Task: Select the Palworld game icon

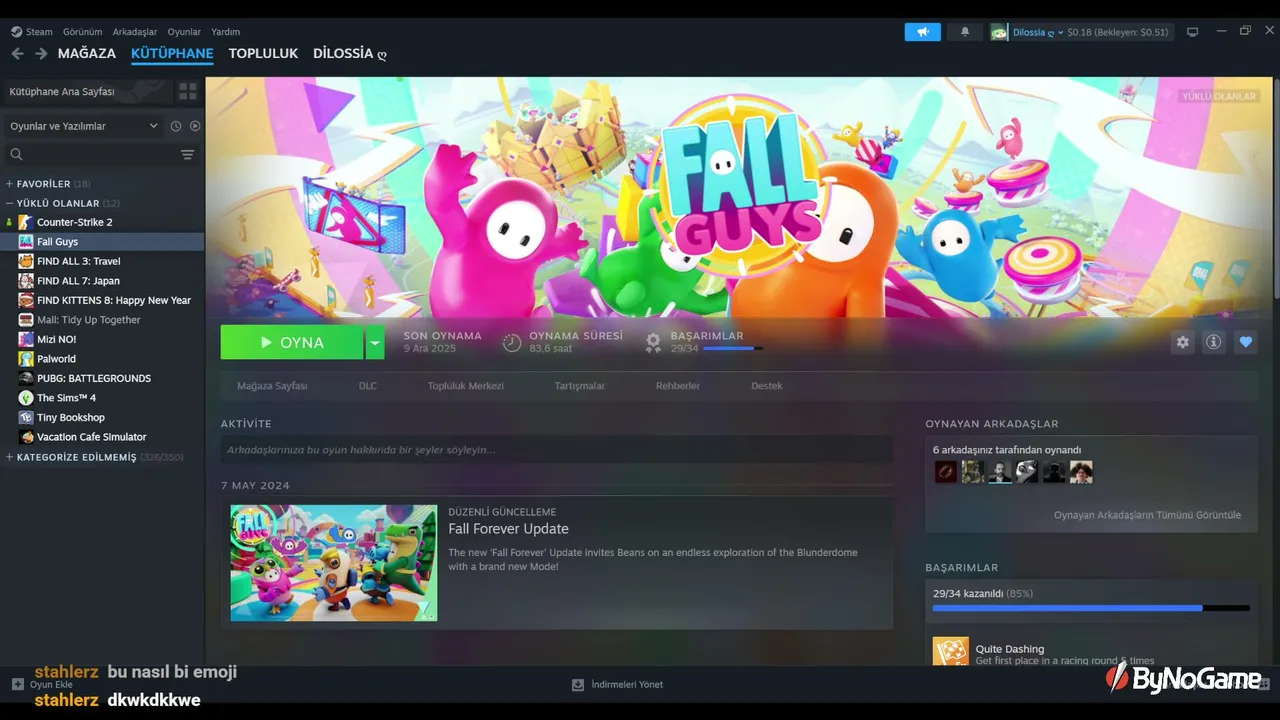Action: point(26,359)
